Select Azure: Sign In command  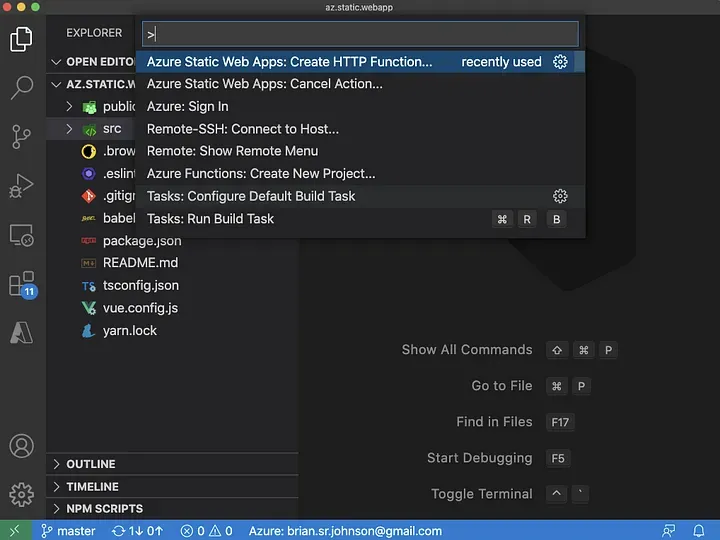tap(360, 107)
